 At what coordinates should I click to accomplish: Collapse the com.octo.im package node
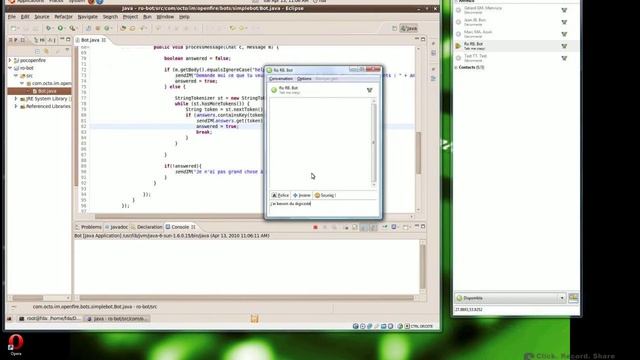[22, 83]
